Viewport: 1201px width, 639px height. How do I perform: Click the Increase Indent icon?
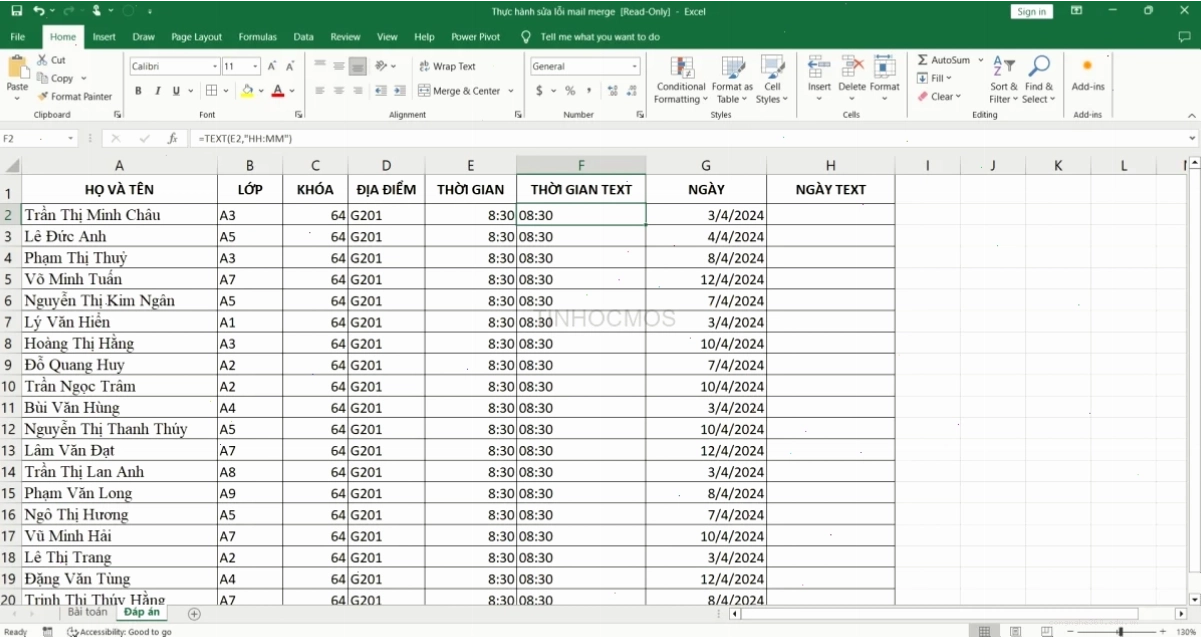click(x=399, y=90)
